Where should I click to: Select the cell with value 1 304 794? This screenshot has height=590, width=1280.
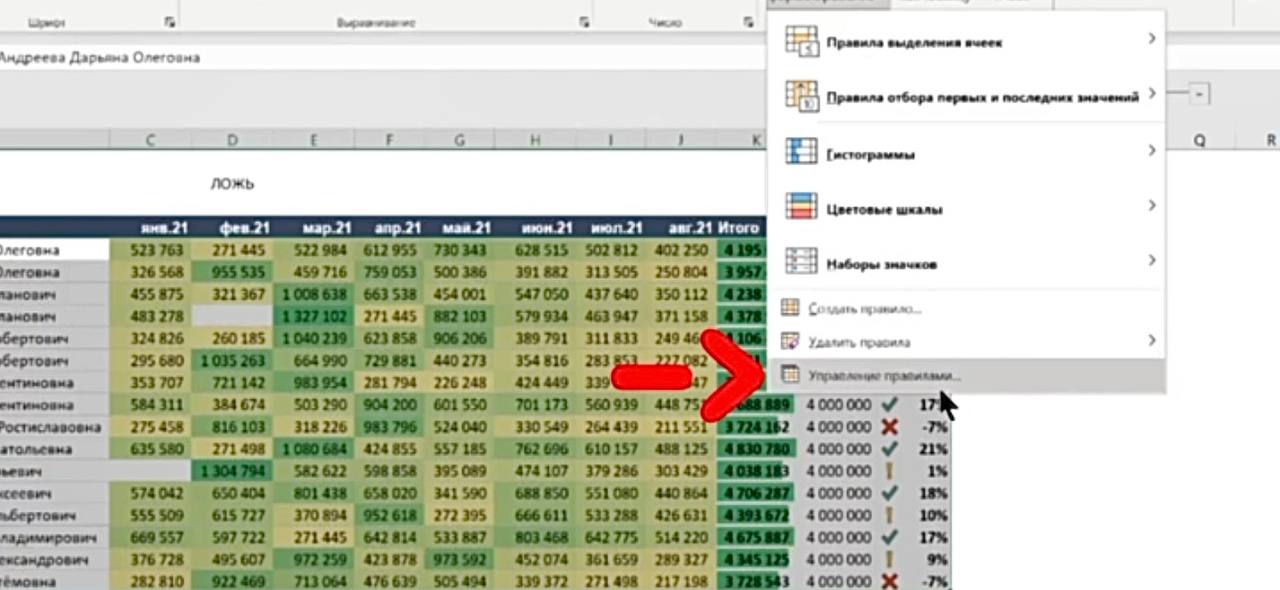click(x=231, y=470)
